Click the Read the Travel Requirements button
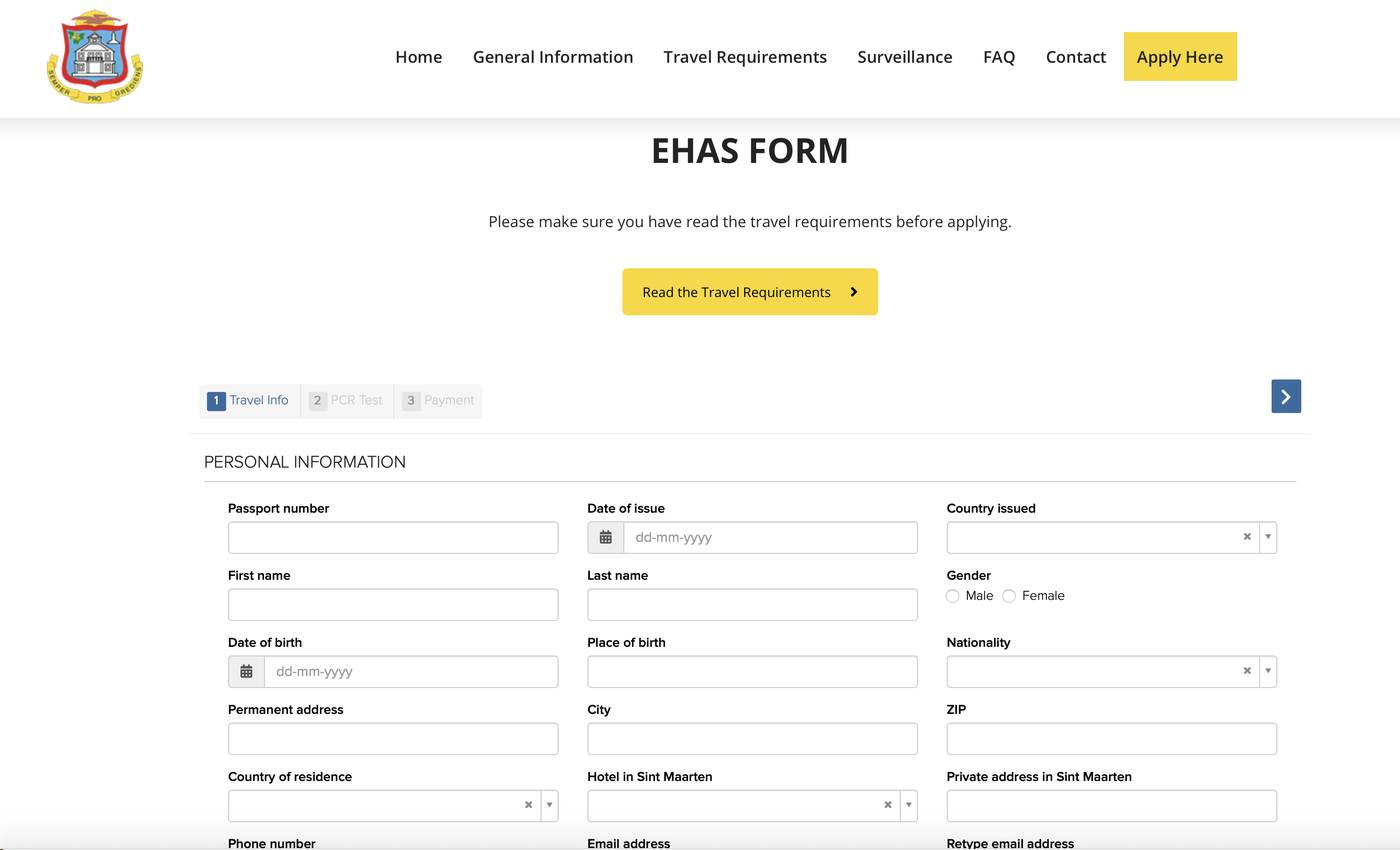 (750, 292)
